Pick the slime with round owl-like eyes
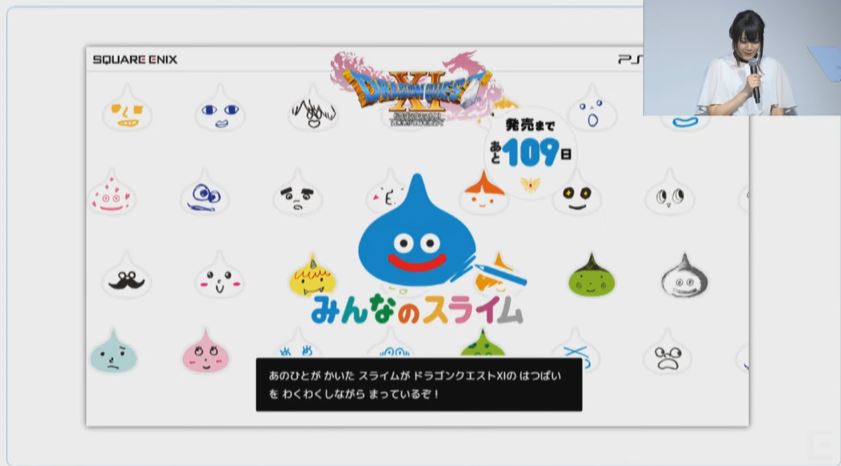The height and width of the screenshot is (466, 841). click(x=669, y=192)
